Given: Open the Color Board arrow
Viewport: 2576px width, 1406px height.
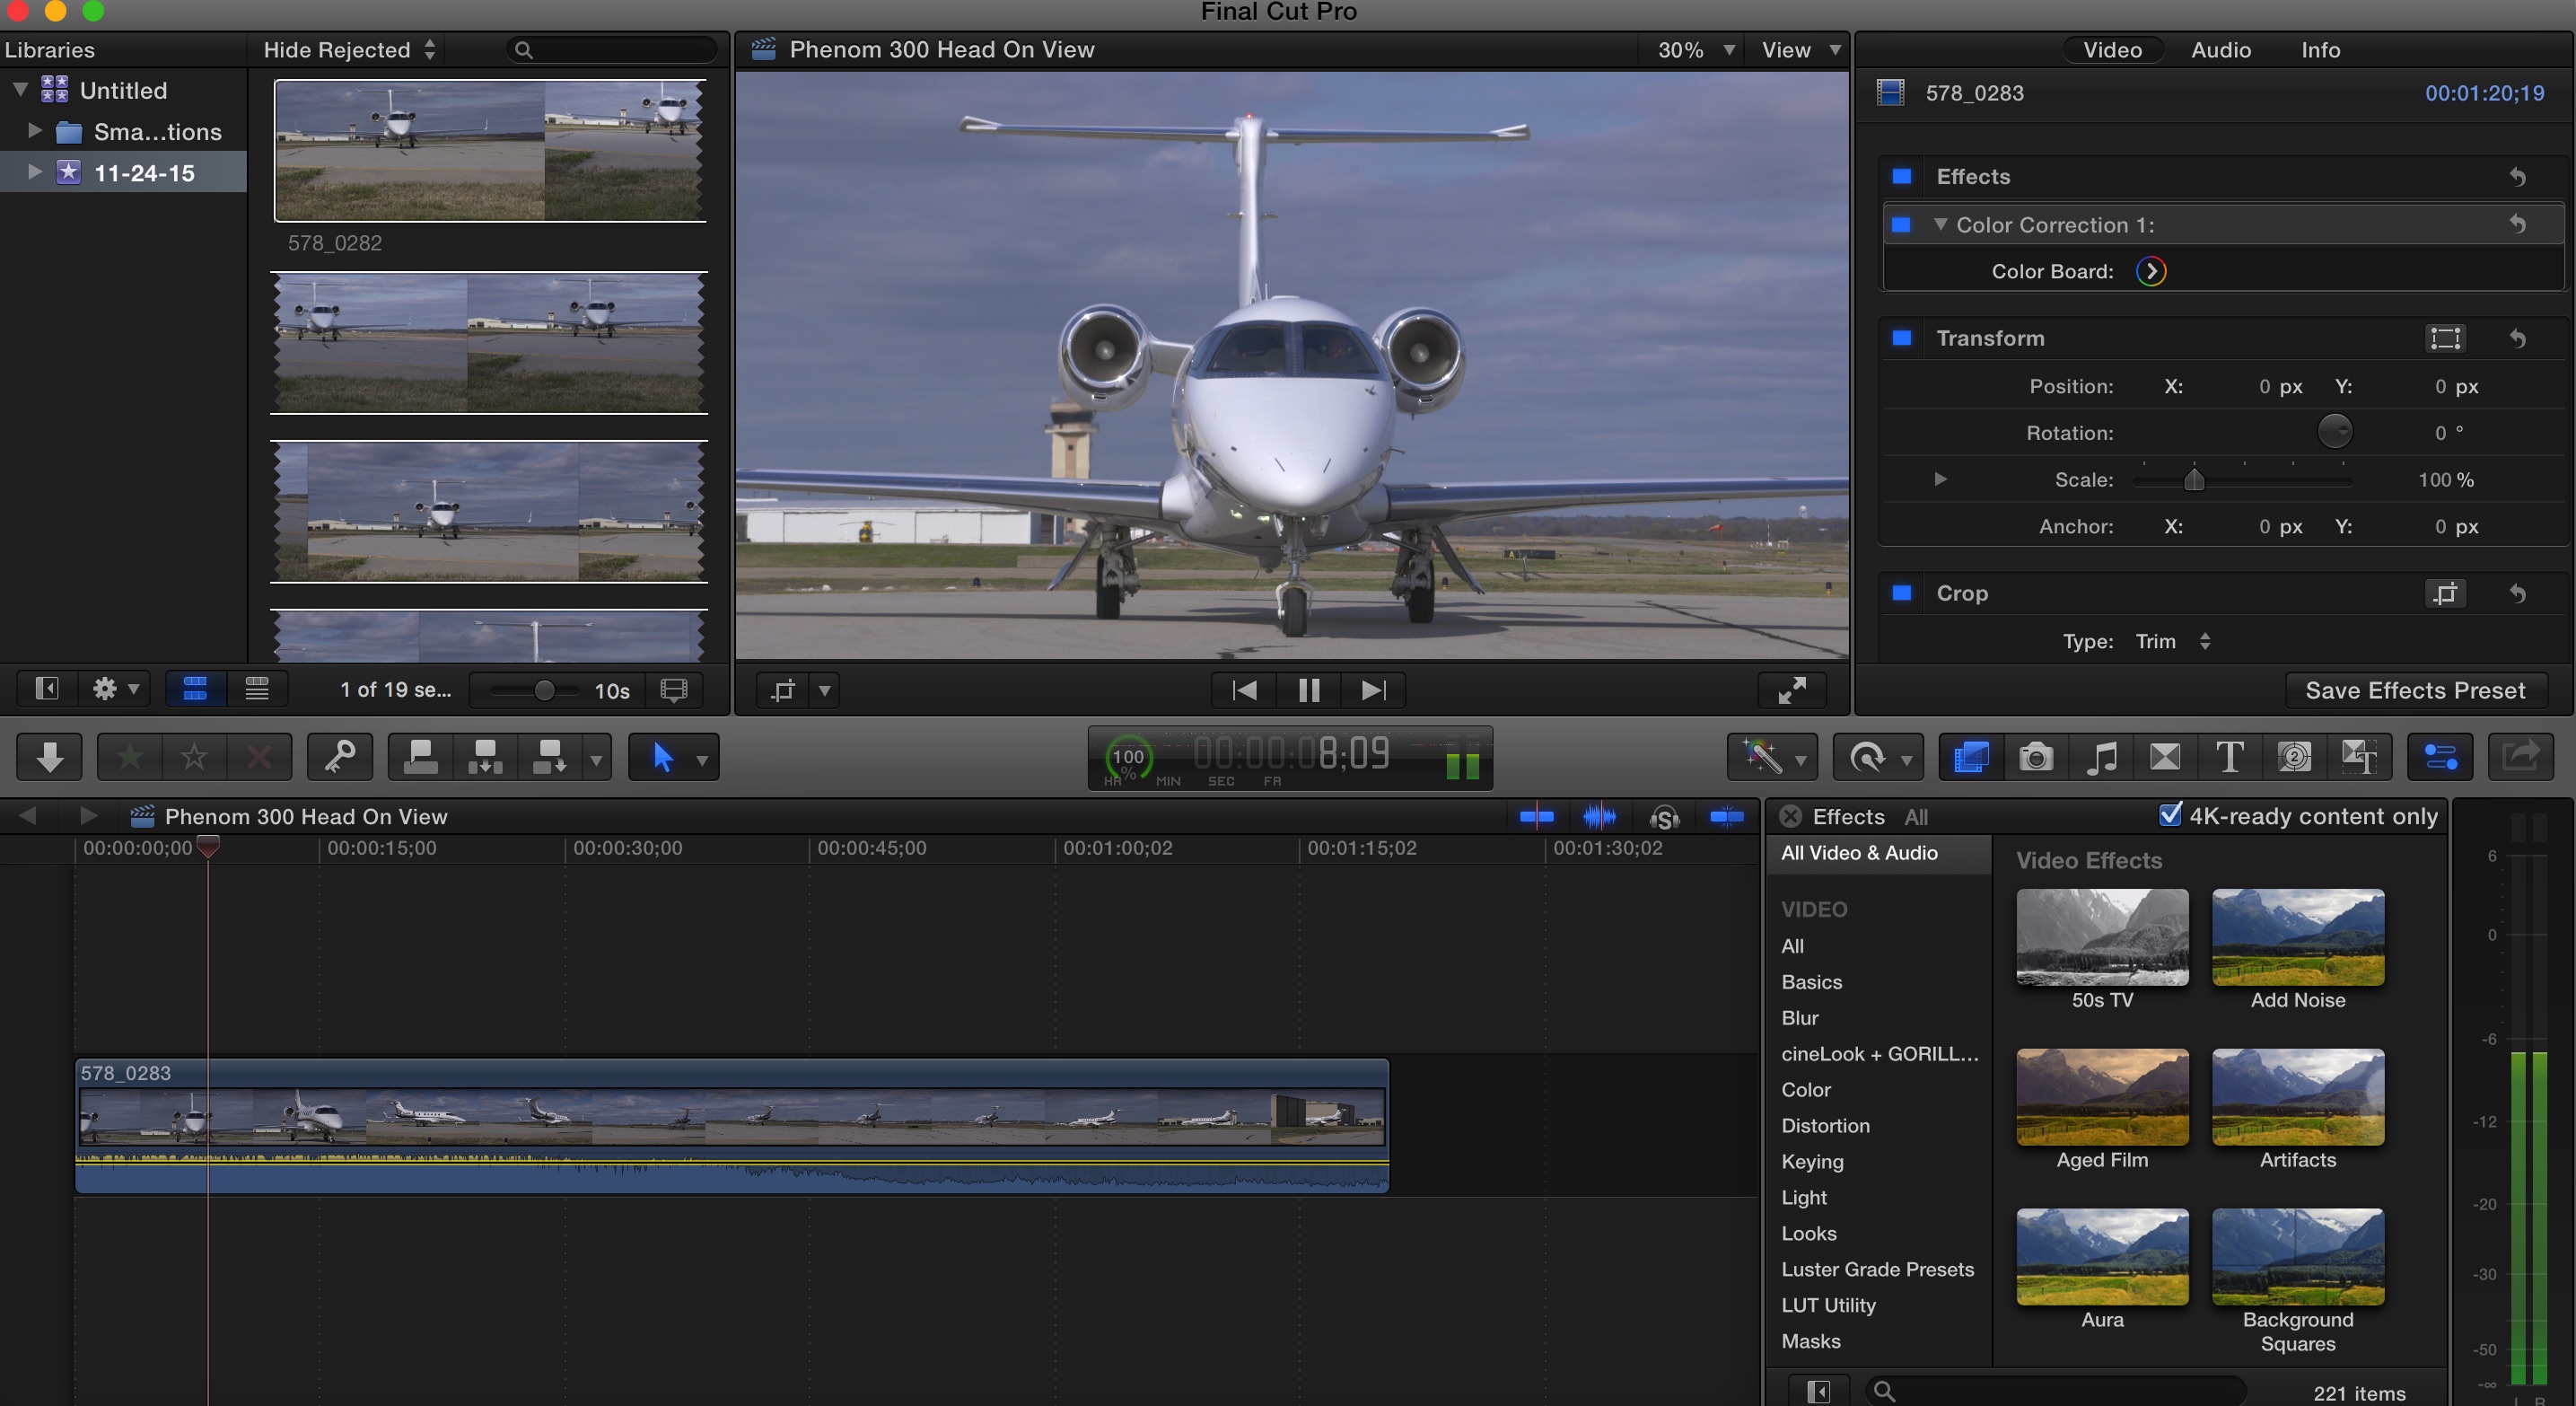Looking at the screenshot, I should (2151, 271).
